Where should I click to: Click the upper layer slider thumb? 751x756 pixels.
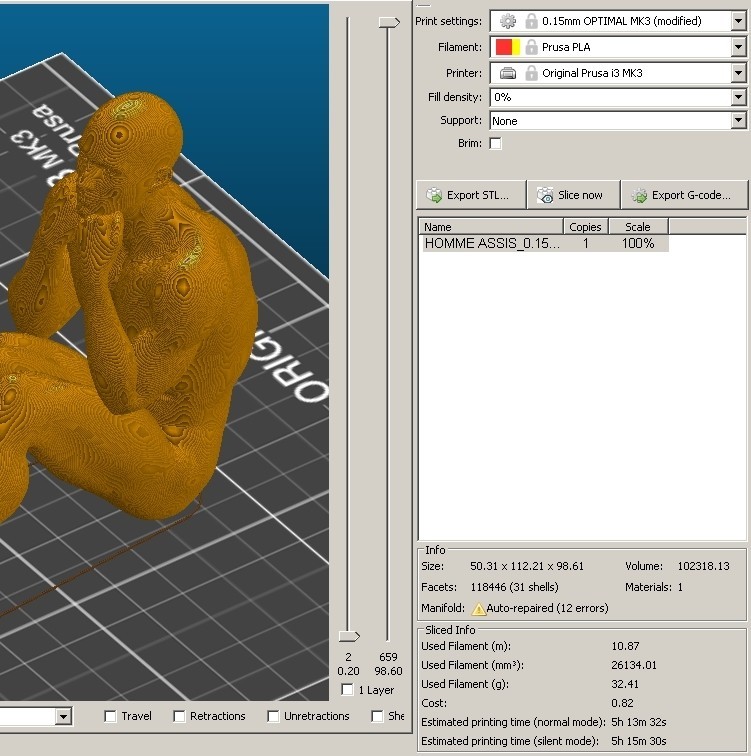click(389, 22)
